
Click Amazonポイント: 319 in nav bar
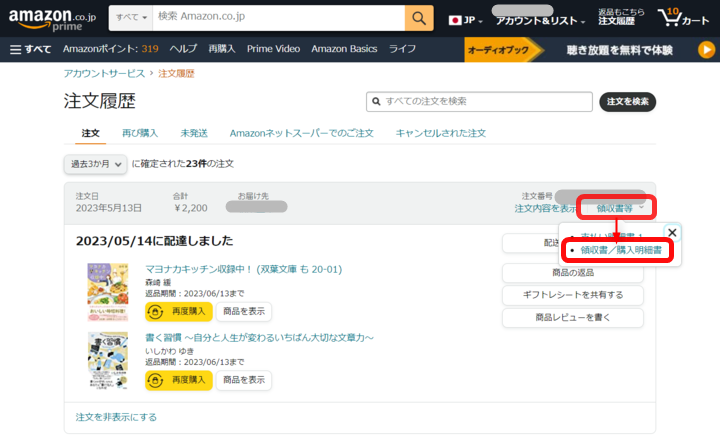pyautogui.click(x=111, y=49)
